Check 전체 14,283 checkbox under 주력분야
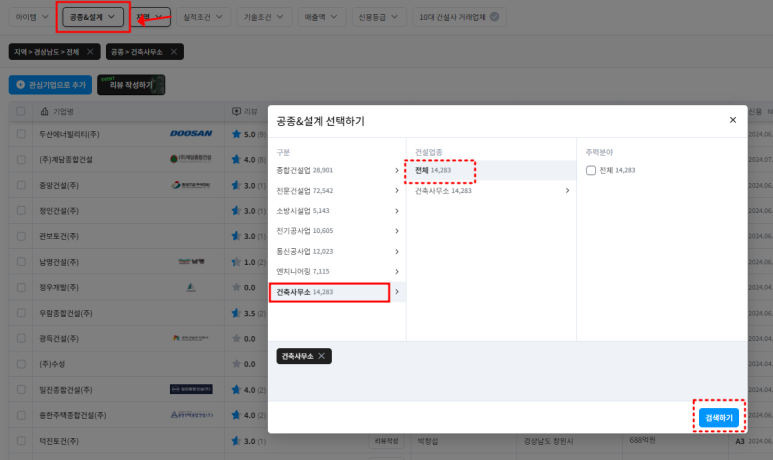773x460 pixels. pos(591,170)
